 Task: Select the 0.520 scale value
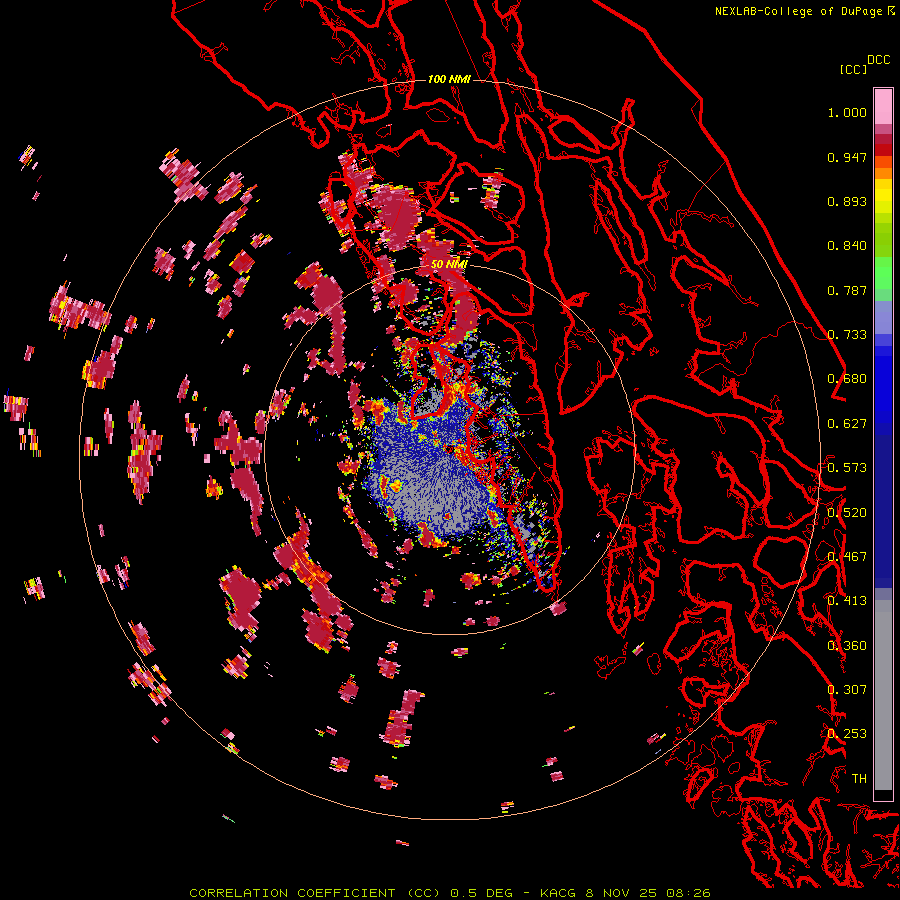847,513
